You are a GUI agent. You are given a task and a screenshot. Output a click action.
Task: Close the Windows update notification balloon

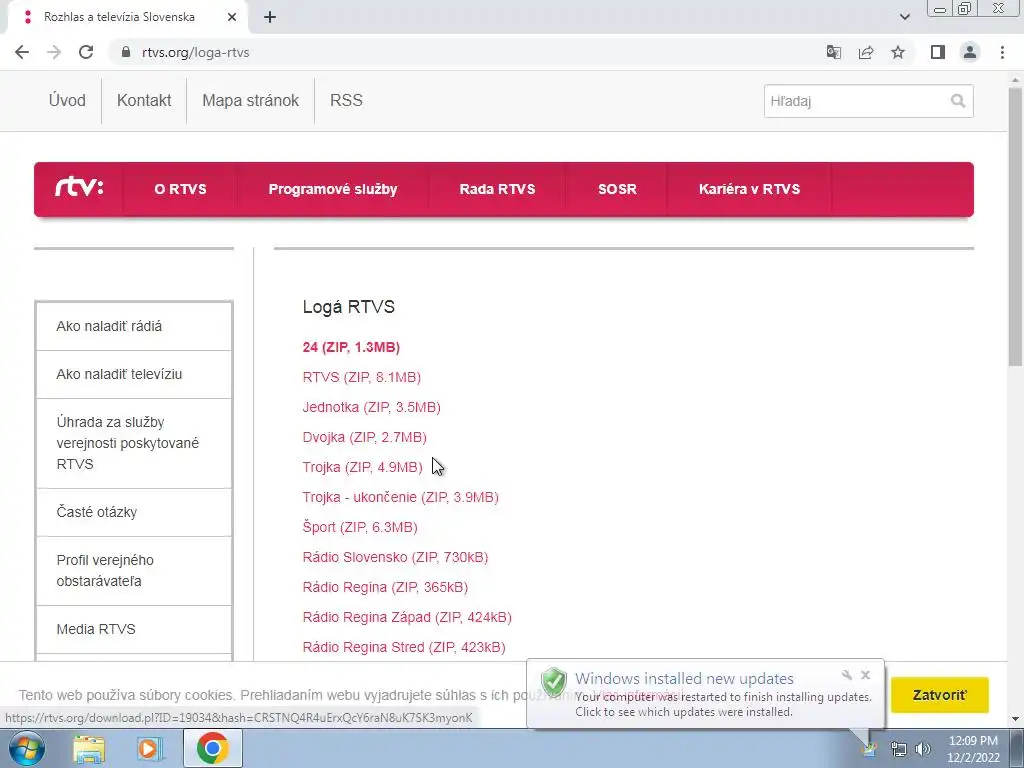865,675
